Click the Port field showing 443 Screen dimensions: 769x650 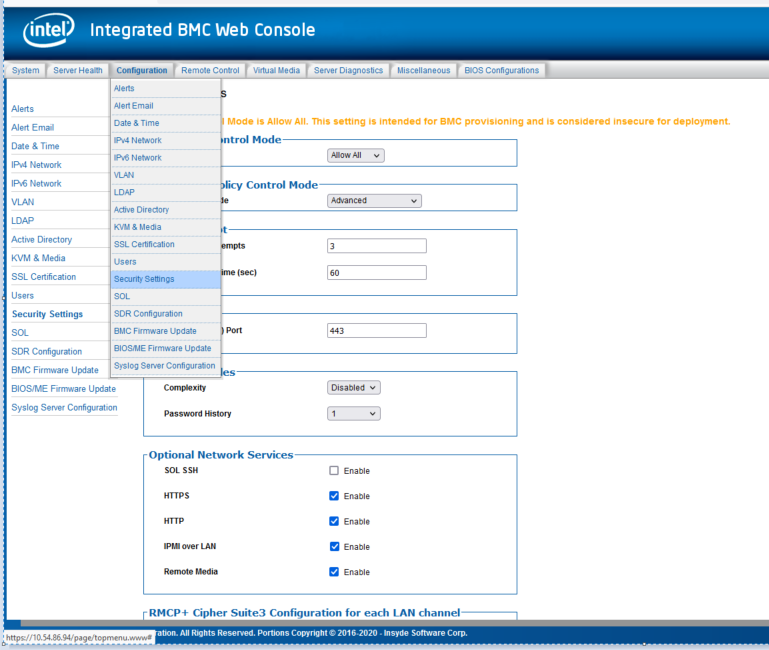coord(377,331)
